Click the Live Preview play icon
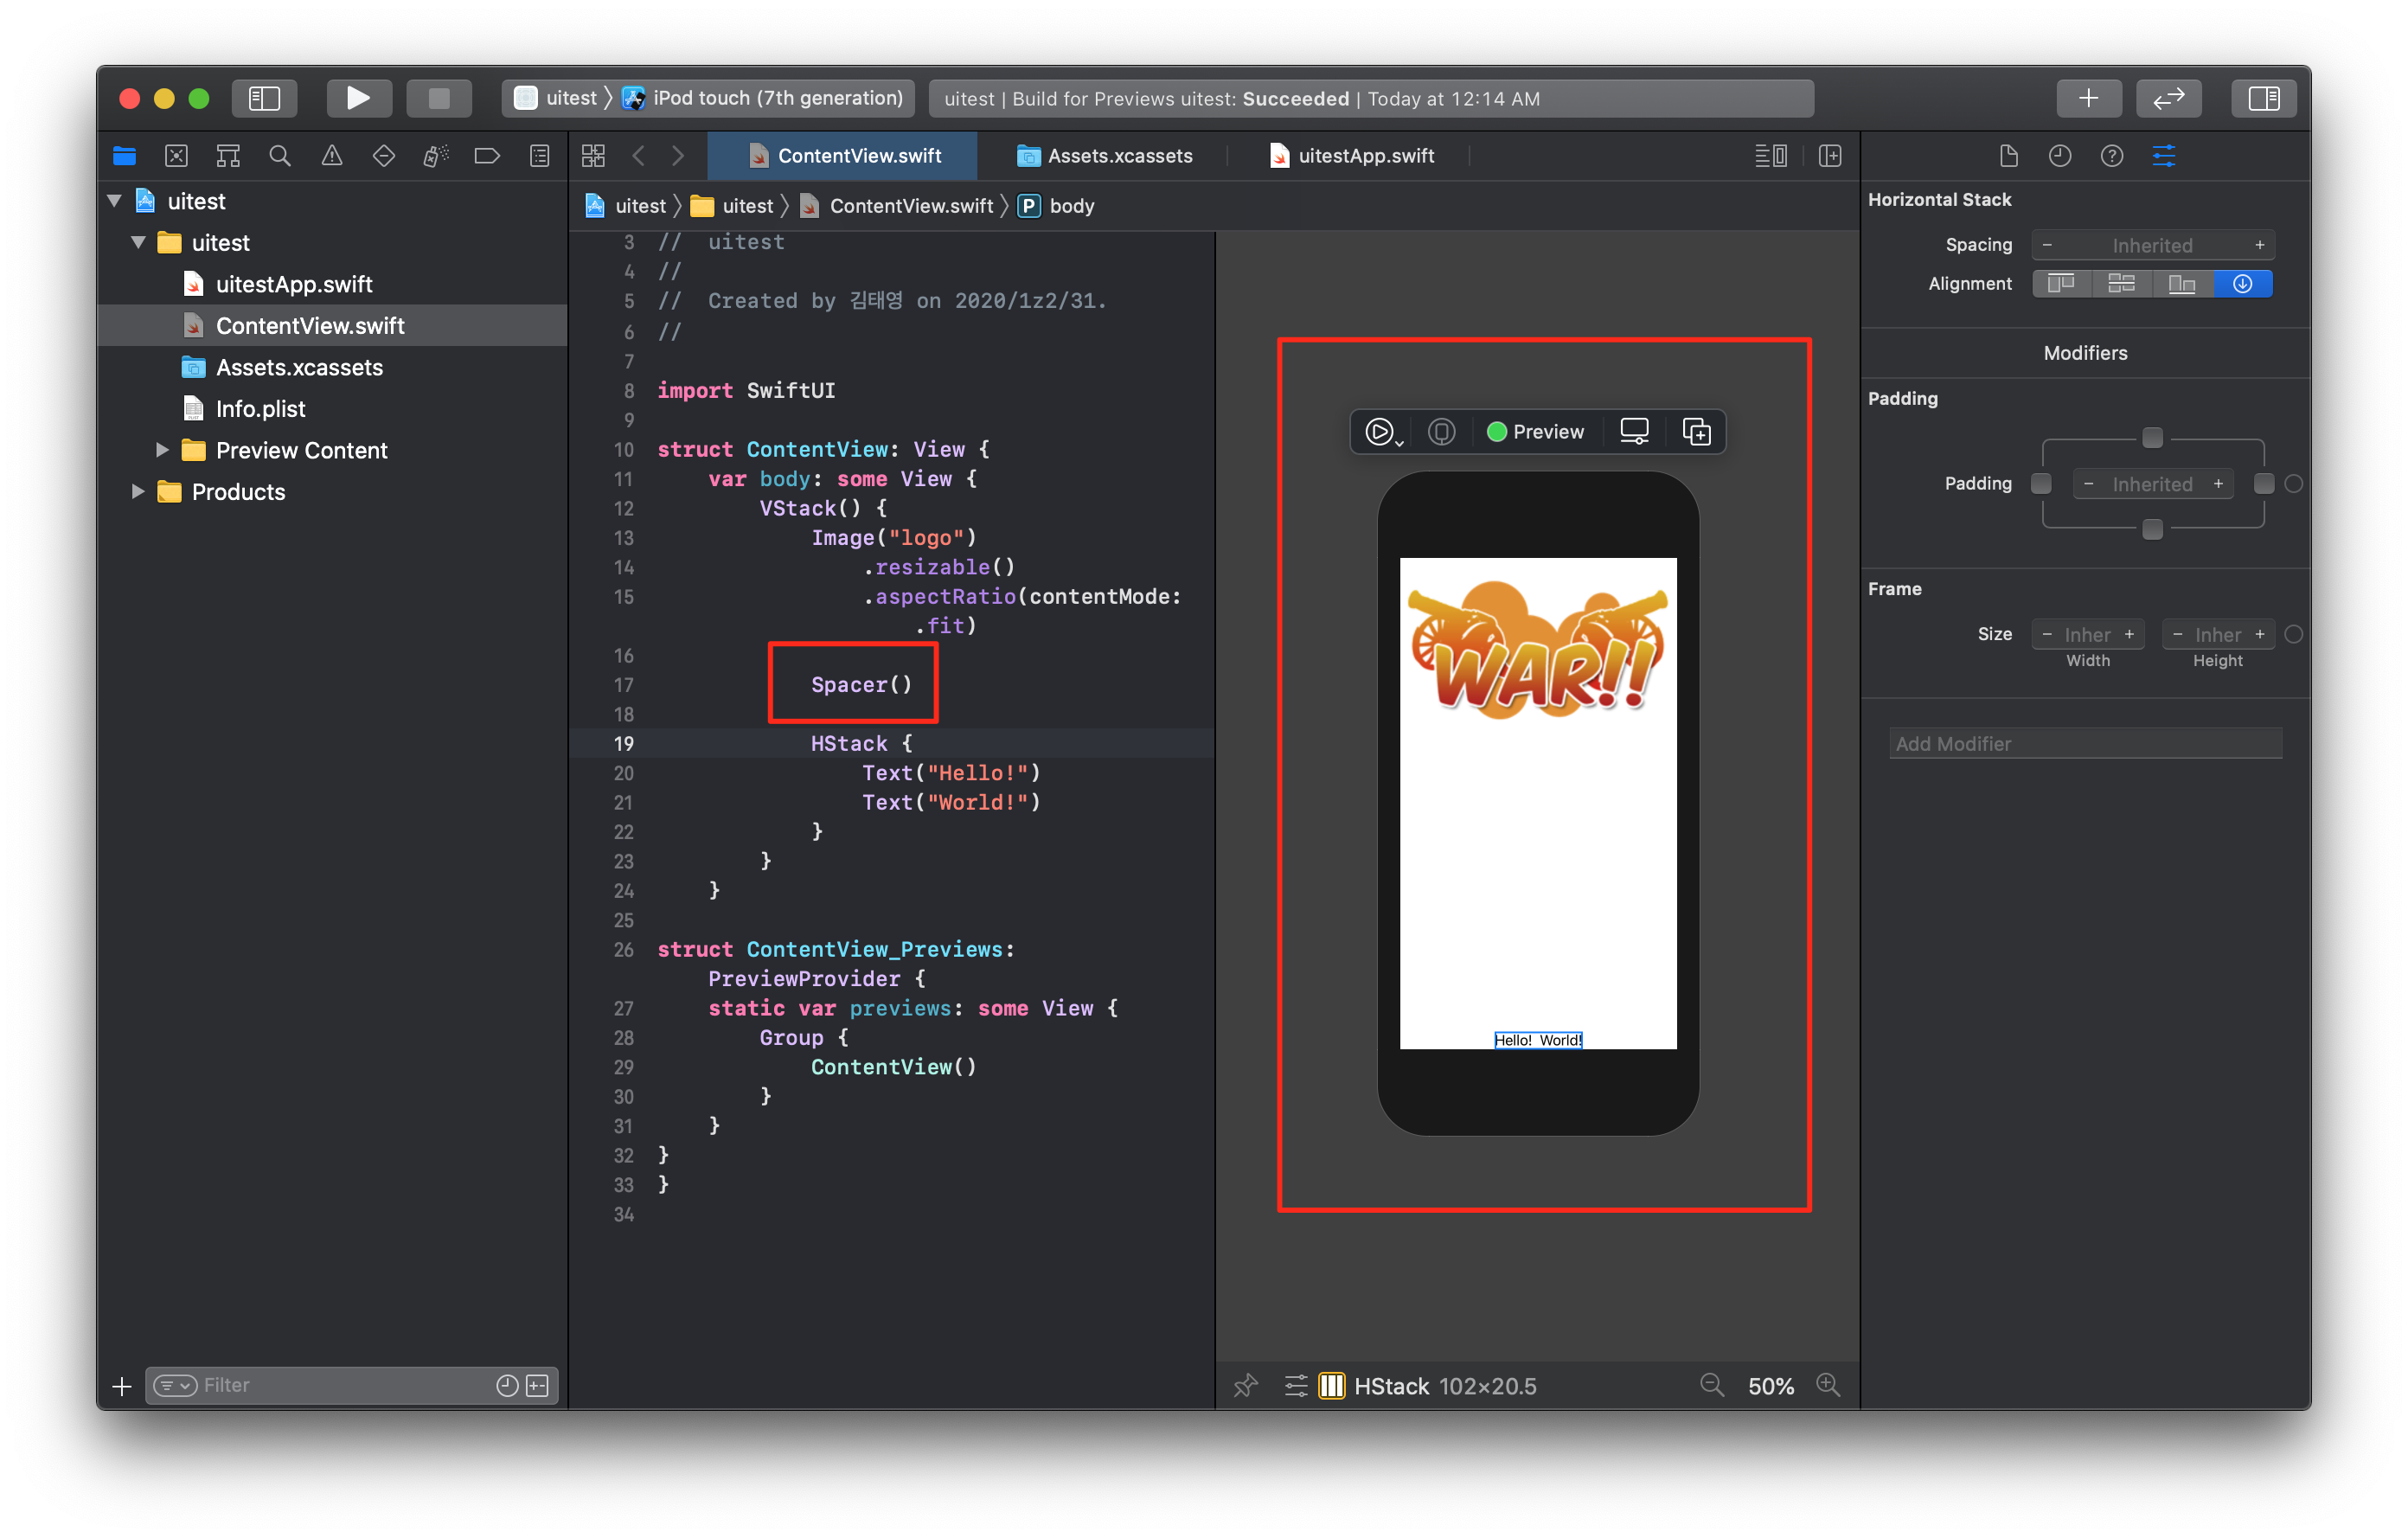 (1379, 432)
